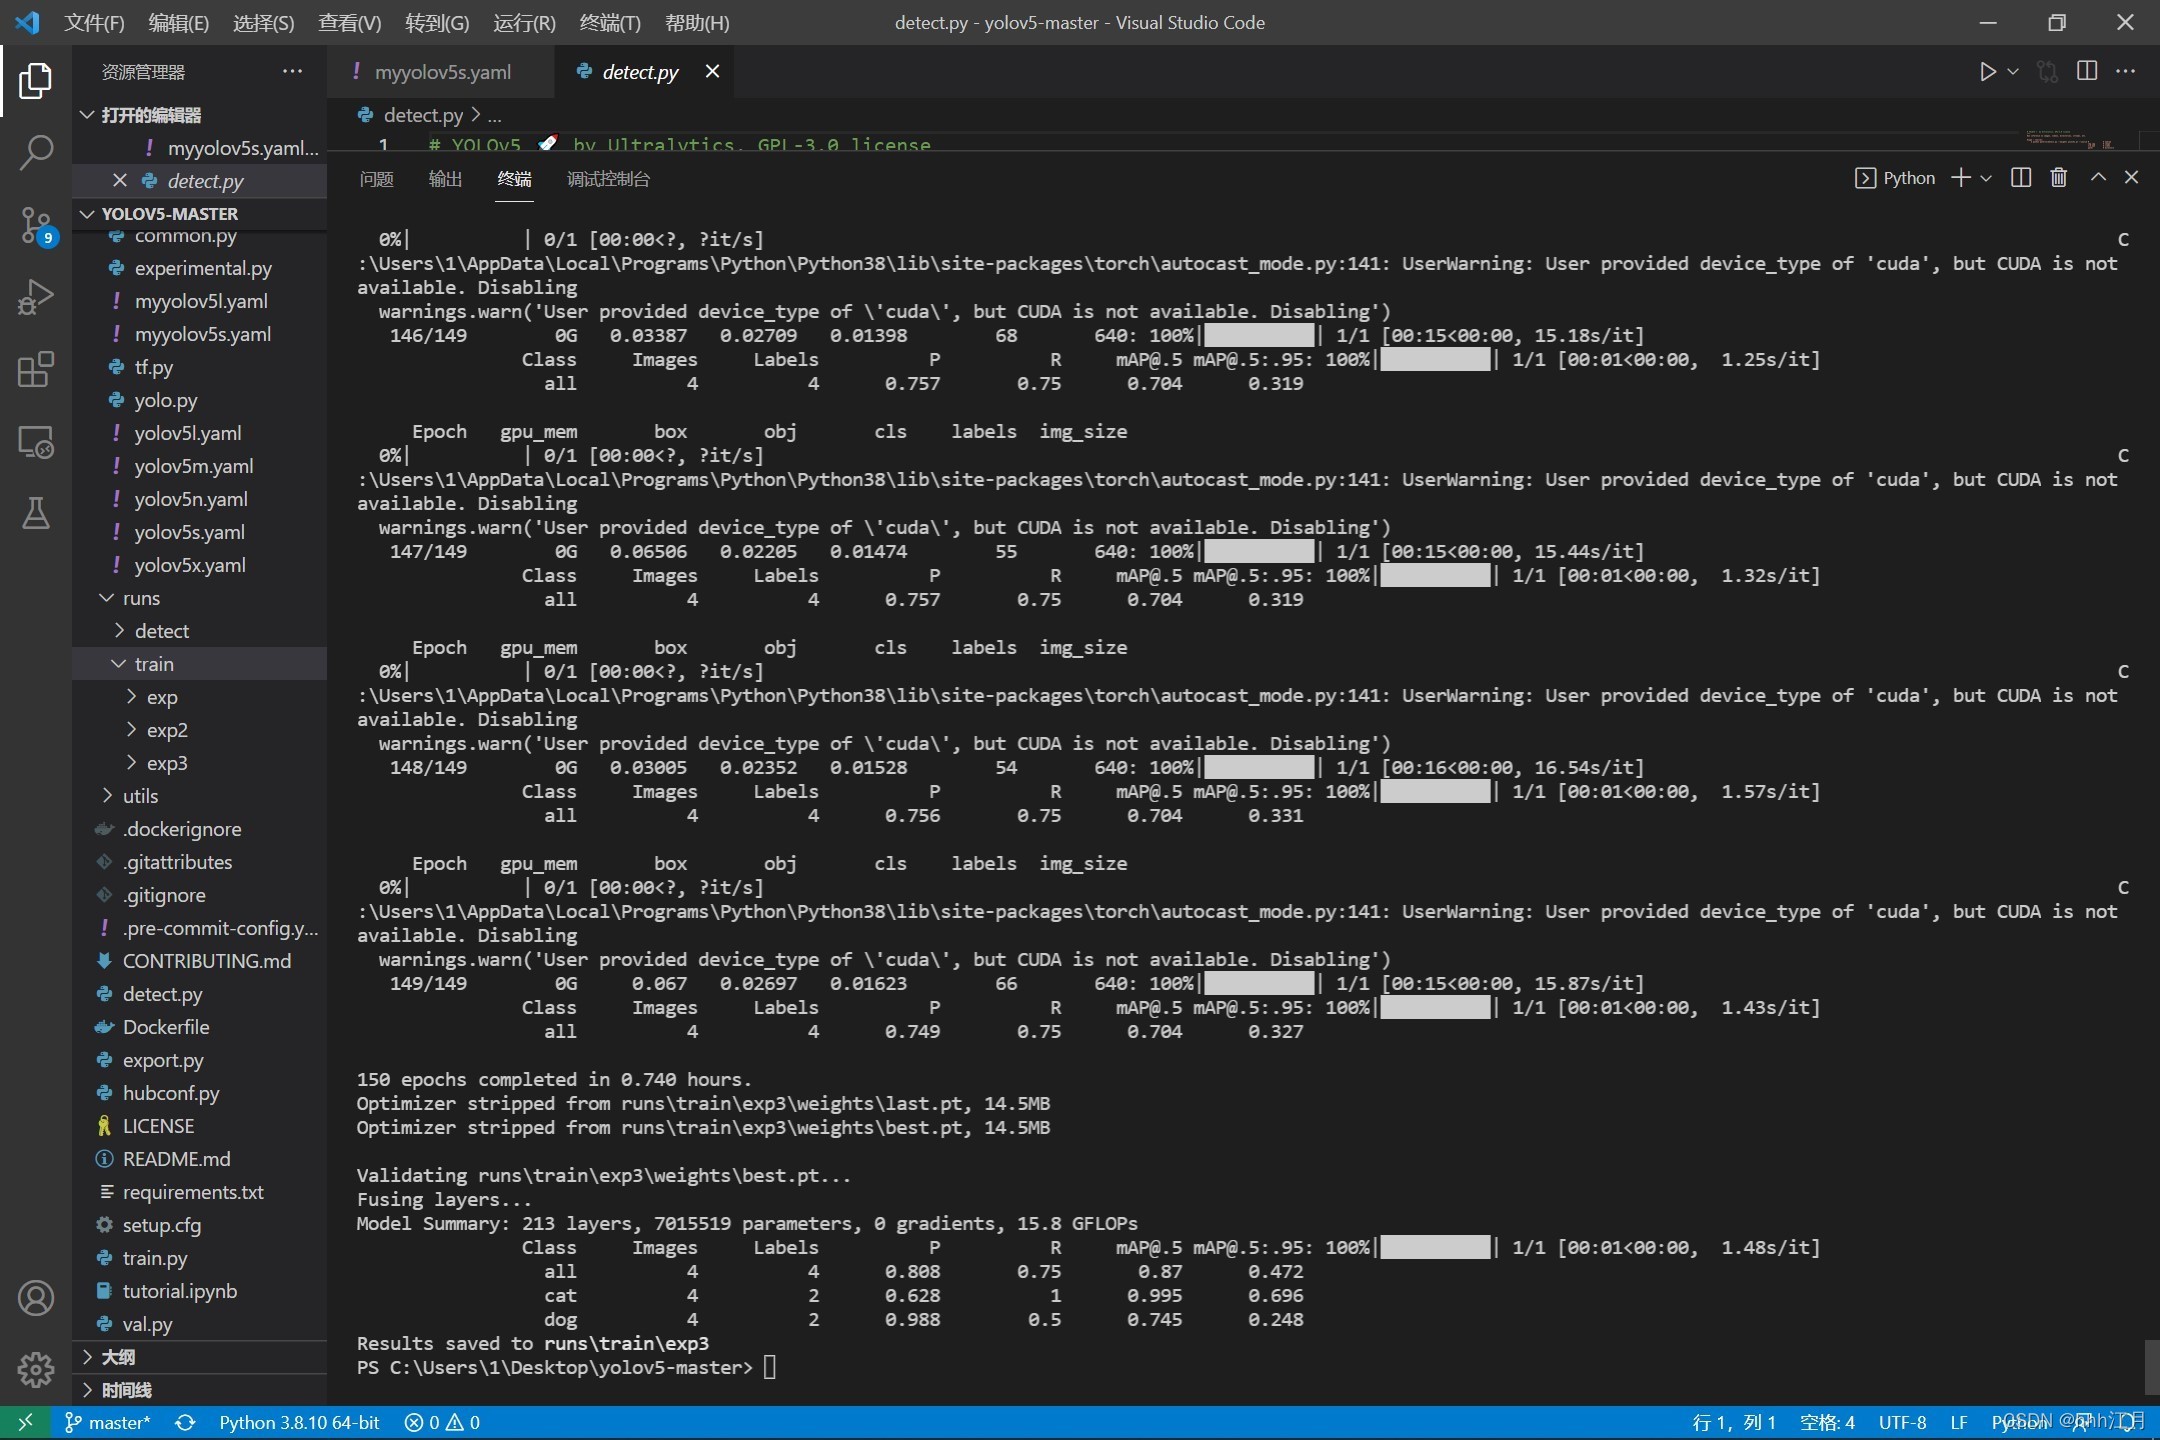This screenshot has width=2160, height=1440.
Task: Open the Accounts menu
Action: 36,1298
